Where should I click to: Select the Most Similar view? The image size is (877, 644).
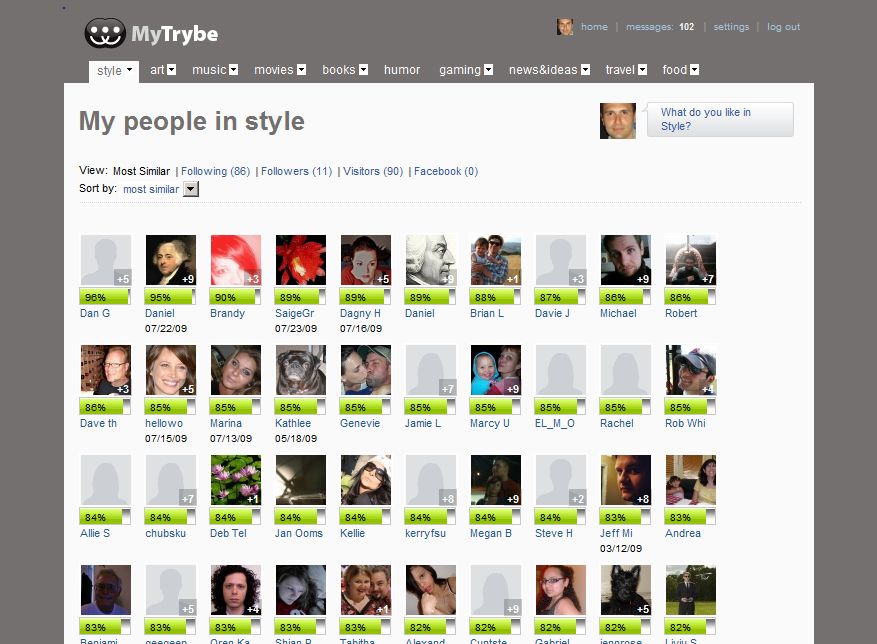click(x=142, y=171)
